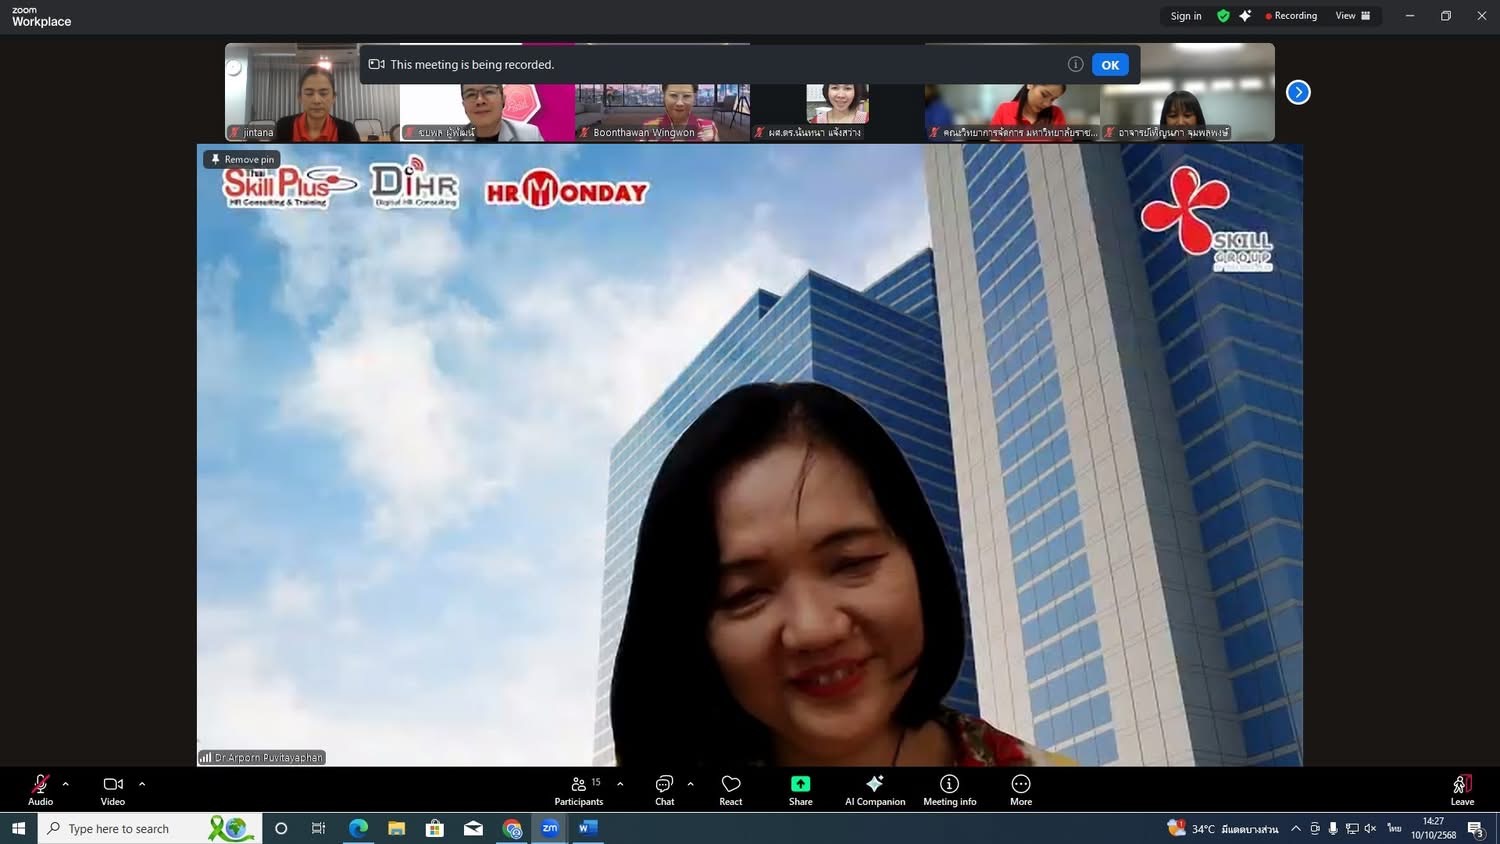Click the green Share screen button

point(800,788)
